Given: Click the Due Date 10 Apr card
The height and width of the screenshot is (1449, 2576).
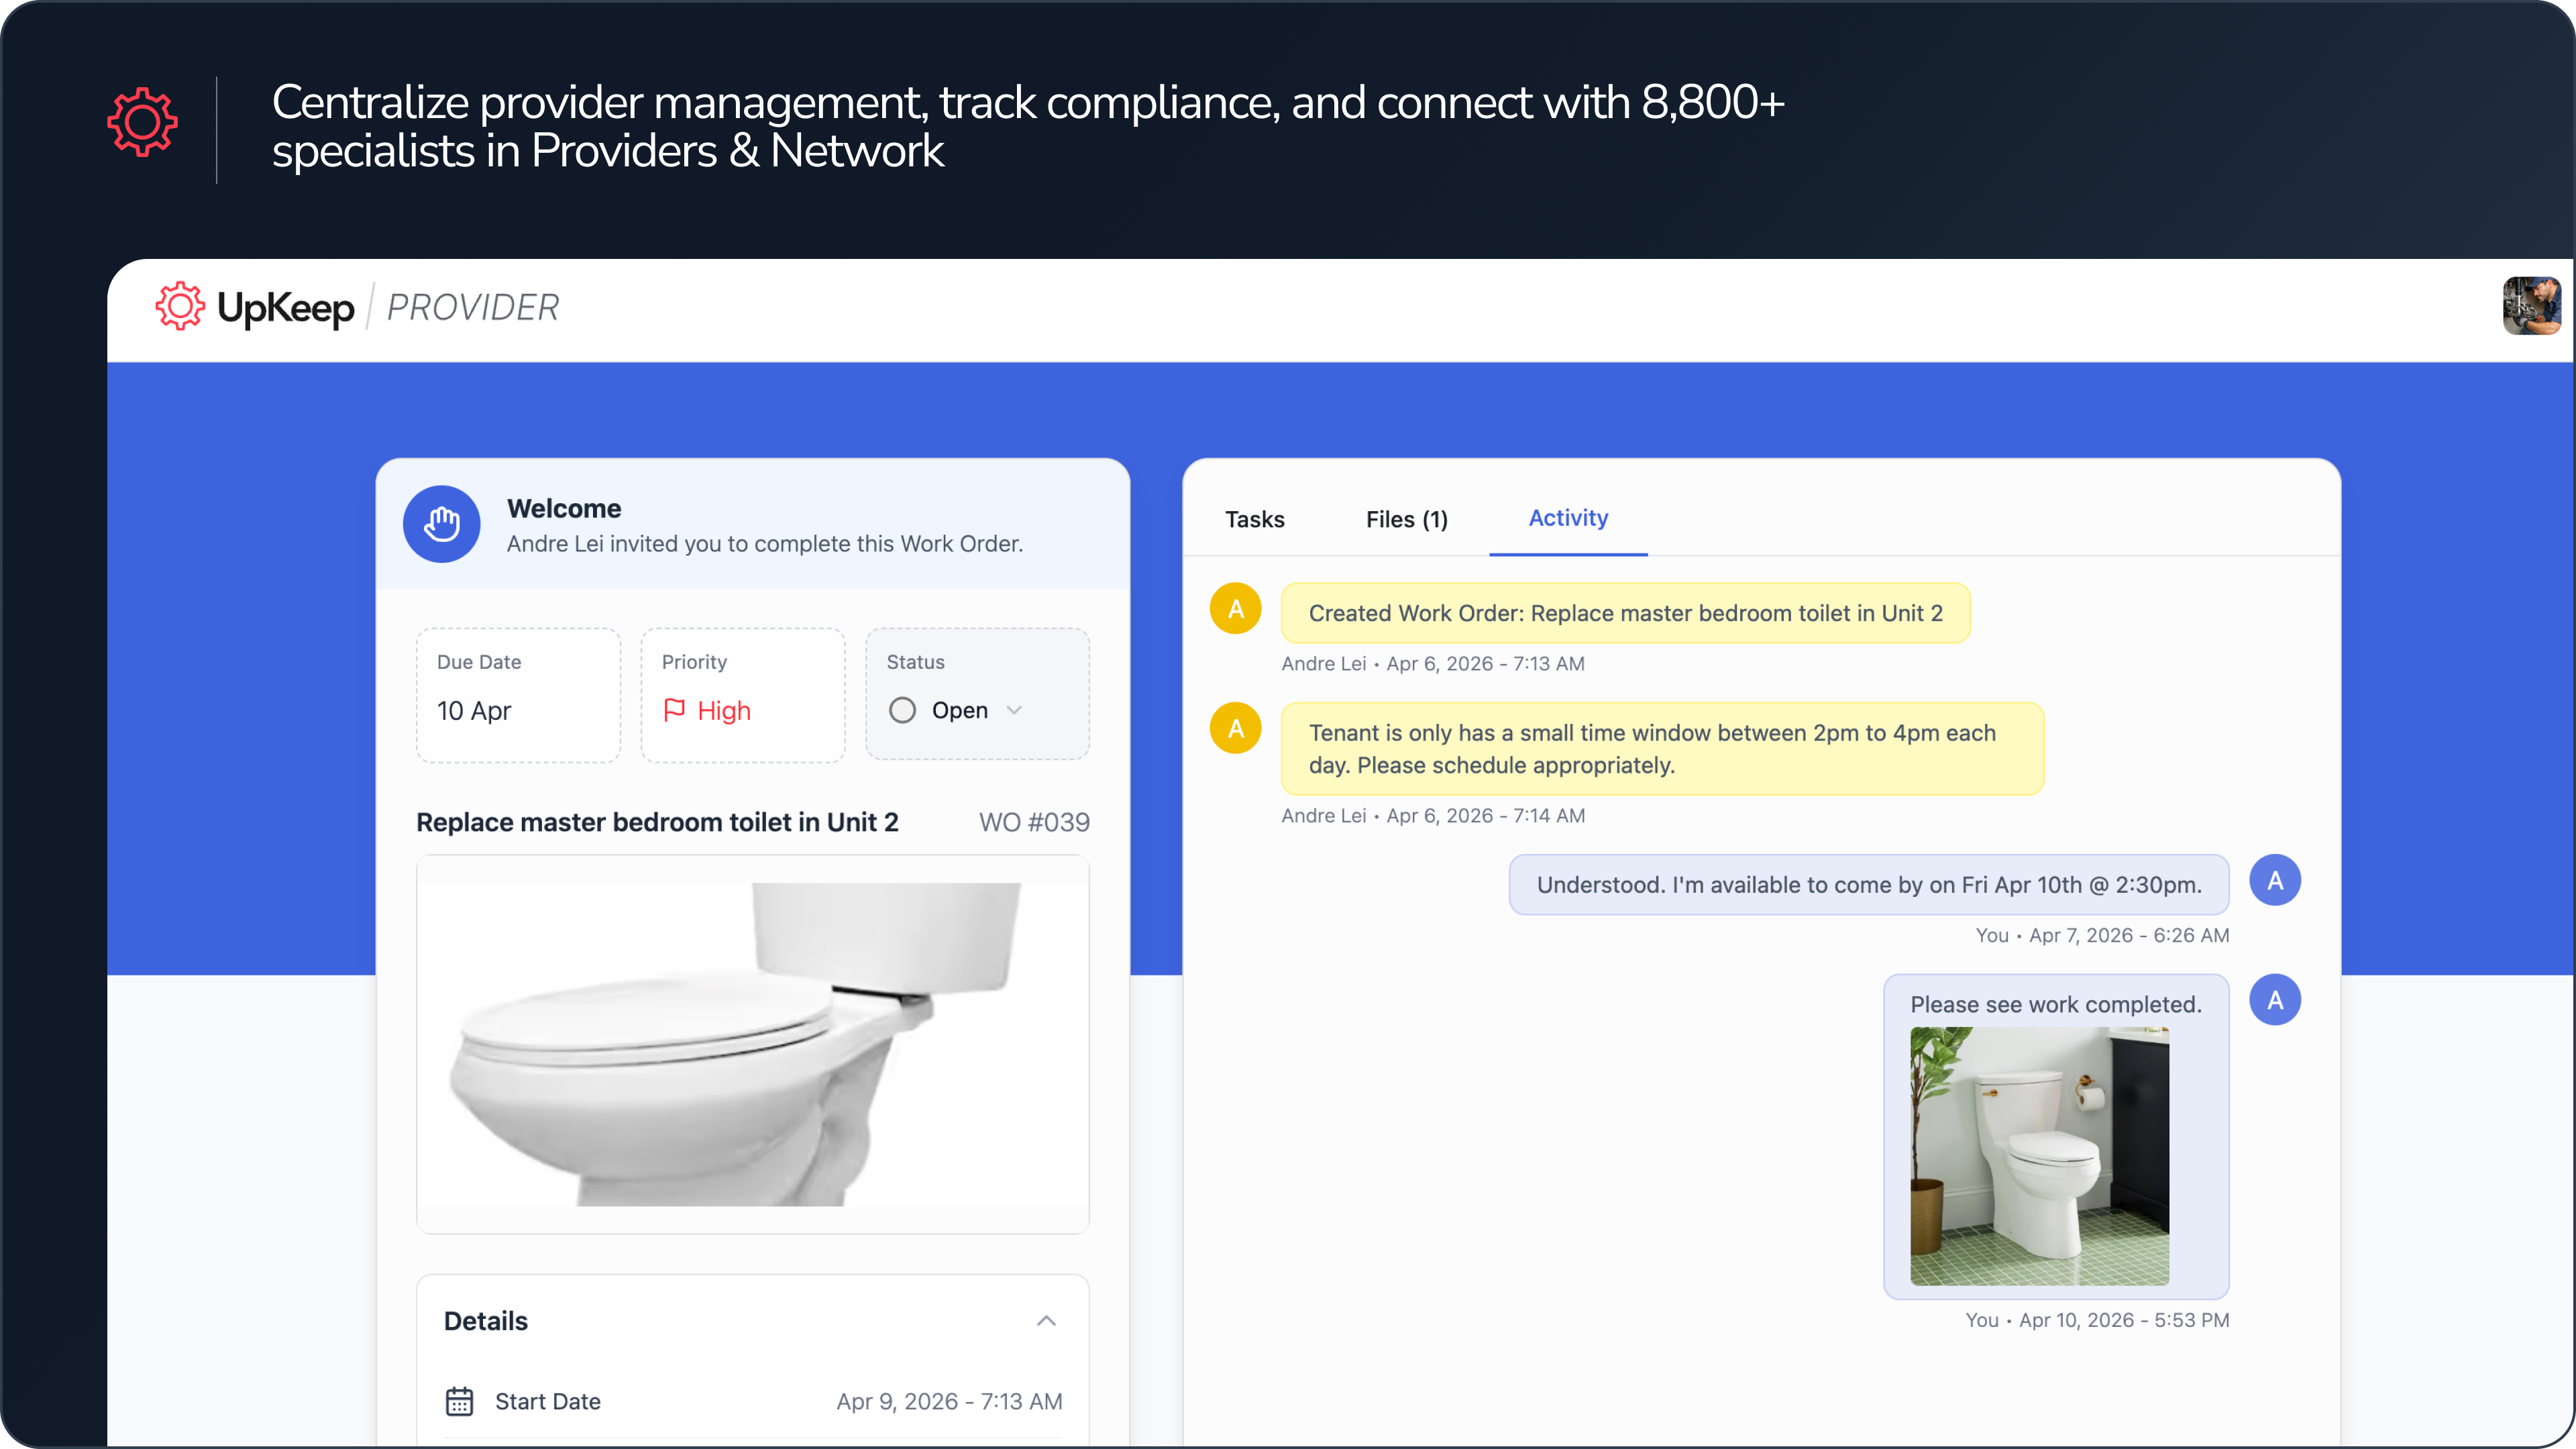Looking at the screenshot, I should pos(518,695).
